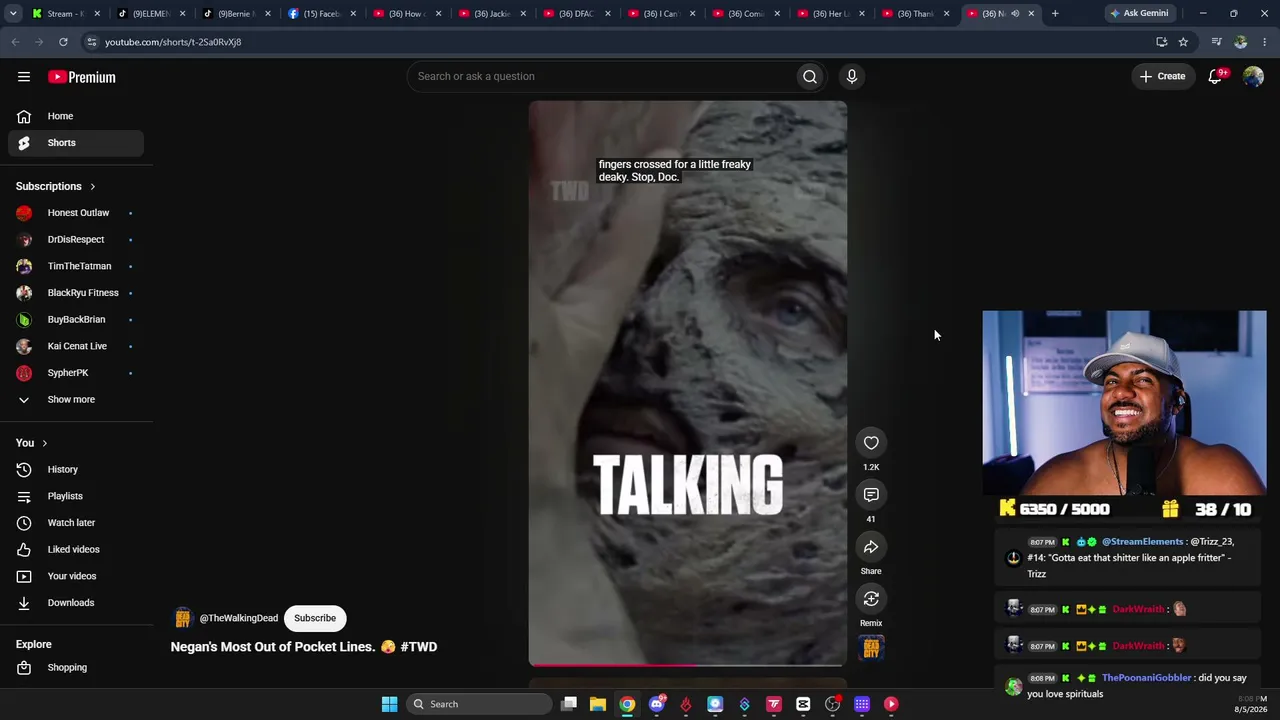The height and width of the screenshot is (720, 1280).
Task: Click the search magnifier button
Action: pos(810,76)
